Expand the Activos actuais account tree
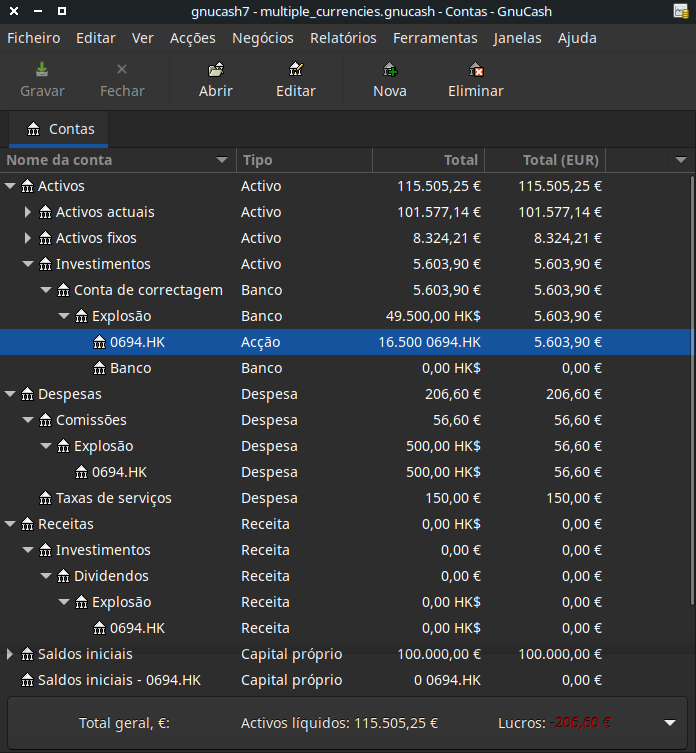The height and width of the screenshot is (753, 696). tap(28, 212)
